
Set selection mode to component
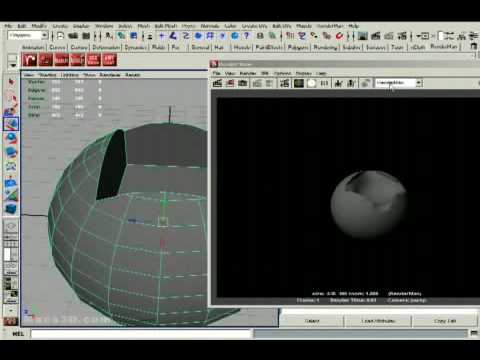click(x=133, y=36)
